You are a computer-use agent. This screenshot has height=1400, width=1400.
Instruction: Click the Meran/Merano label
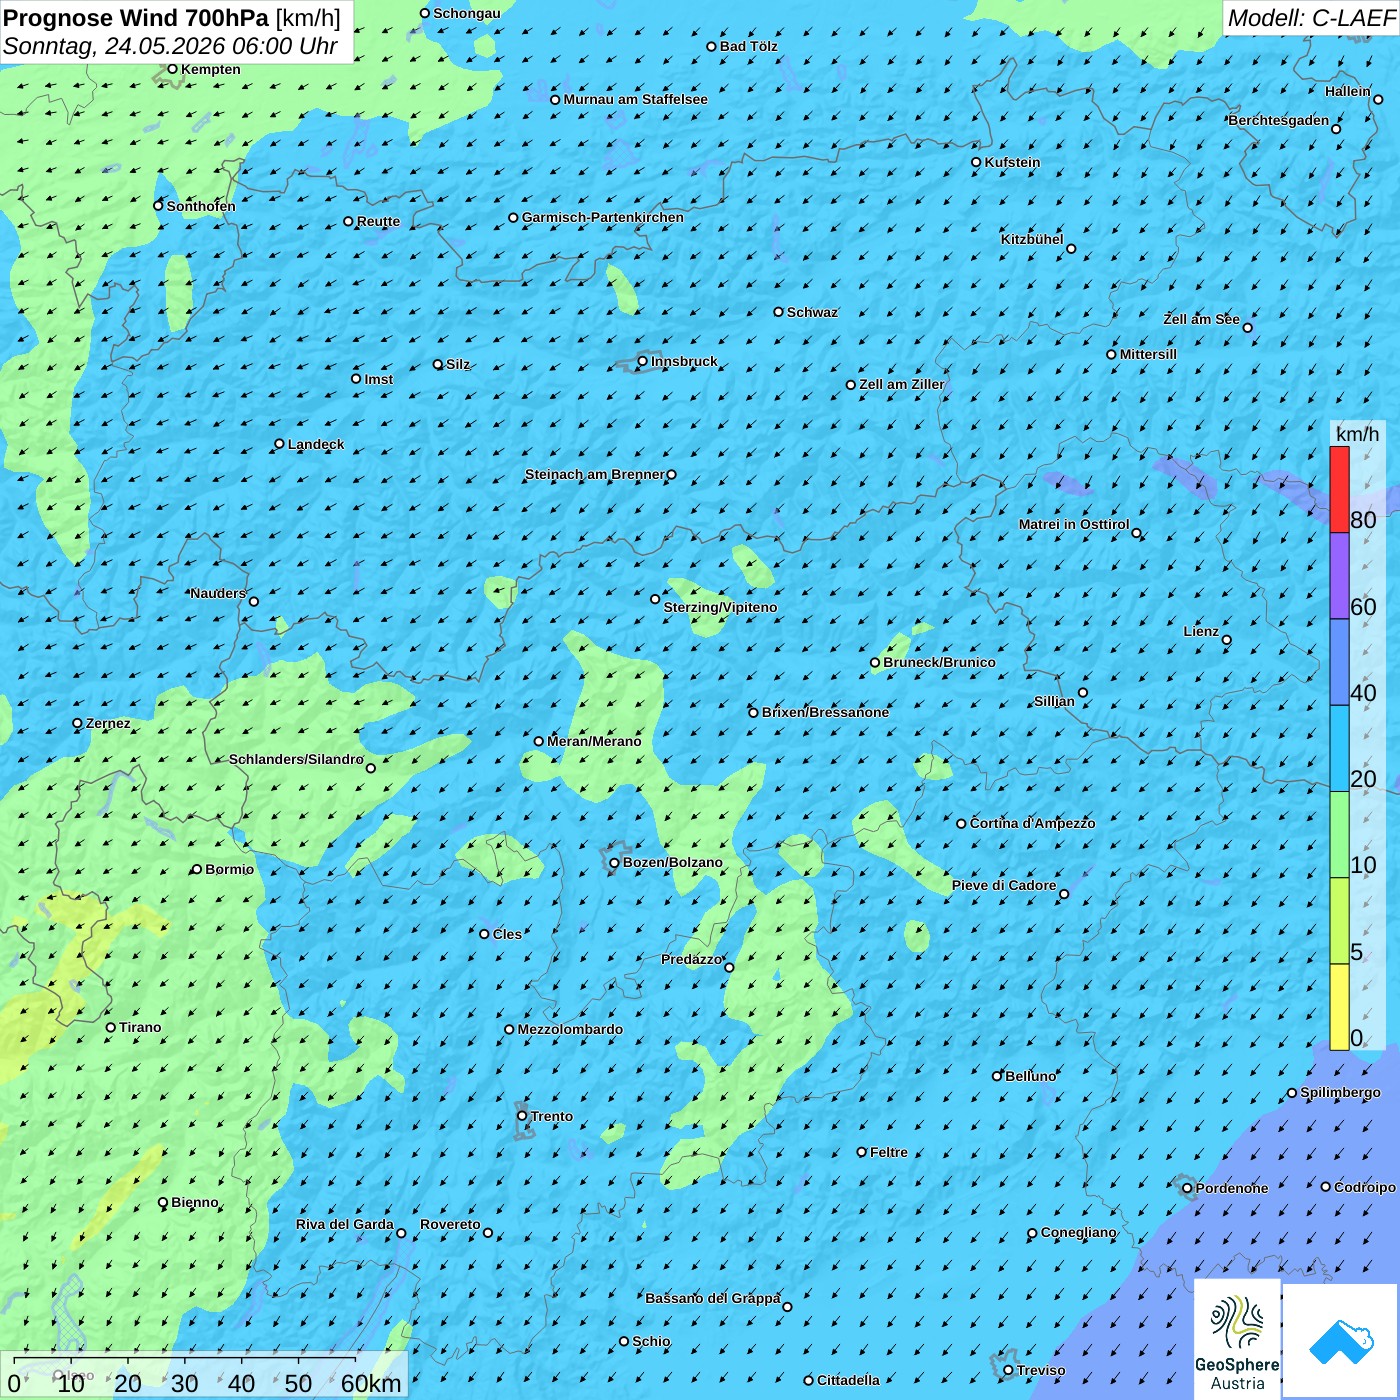click(x=594, y=741)
